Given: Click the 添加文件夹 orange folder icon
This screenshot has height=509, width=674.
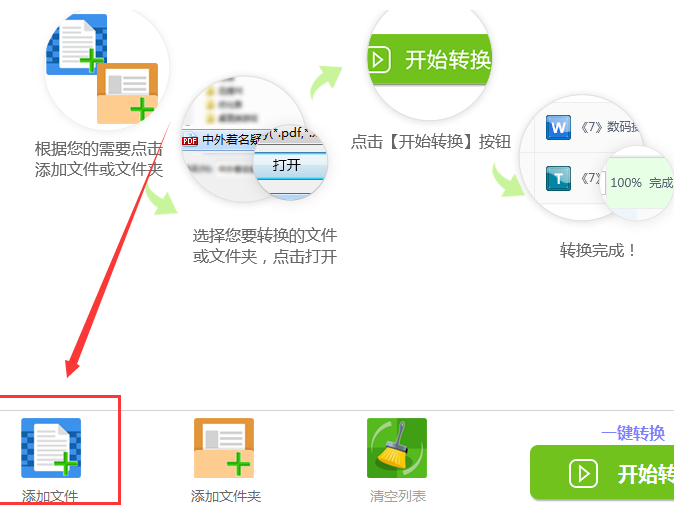Looking at the screenshot, I should point(224,448).
